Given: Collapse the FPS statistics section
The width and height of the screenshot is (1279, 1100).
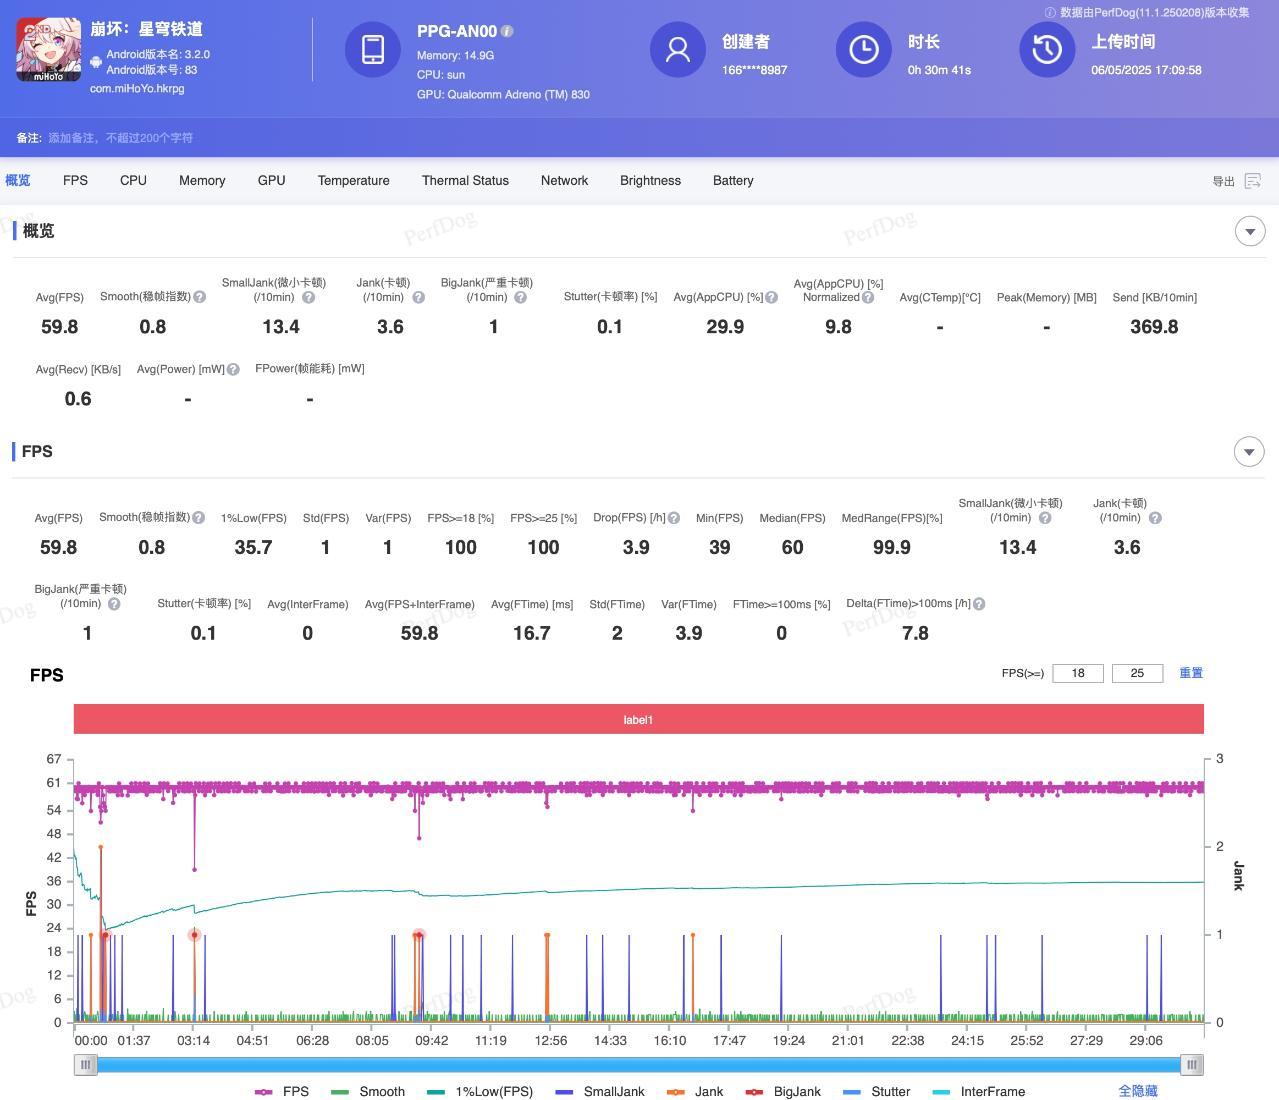Looking at the screenshot, I should 1249,452.
